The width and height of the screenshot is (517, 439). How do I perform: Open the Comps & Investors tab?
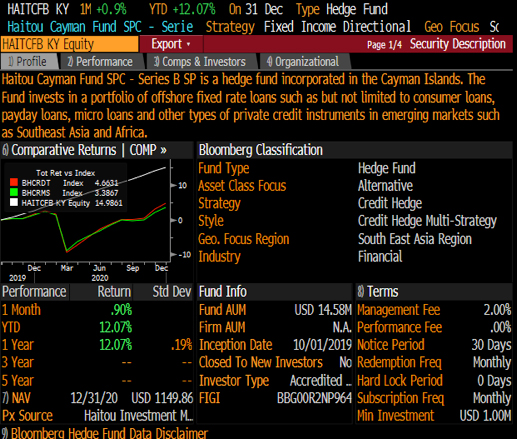coord(201,62)
